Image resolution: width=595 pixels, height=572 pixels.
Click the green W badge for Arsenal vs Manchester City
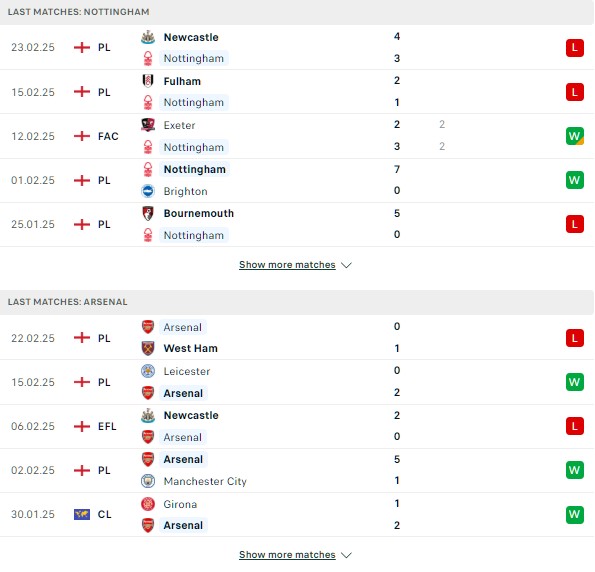click(575, 470)
